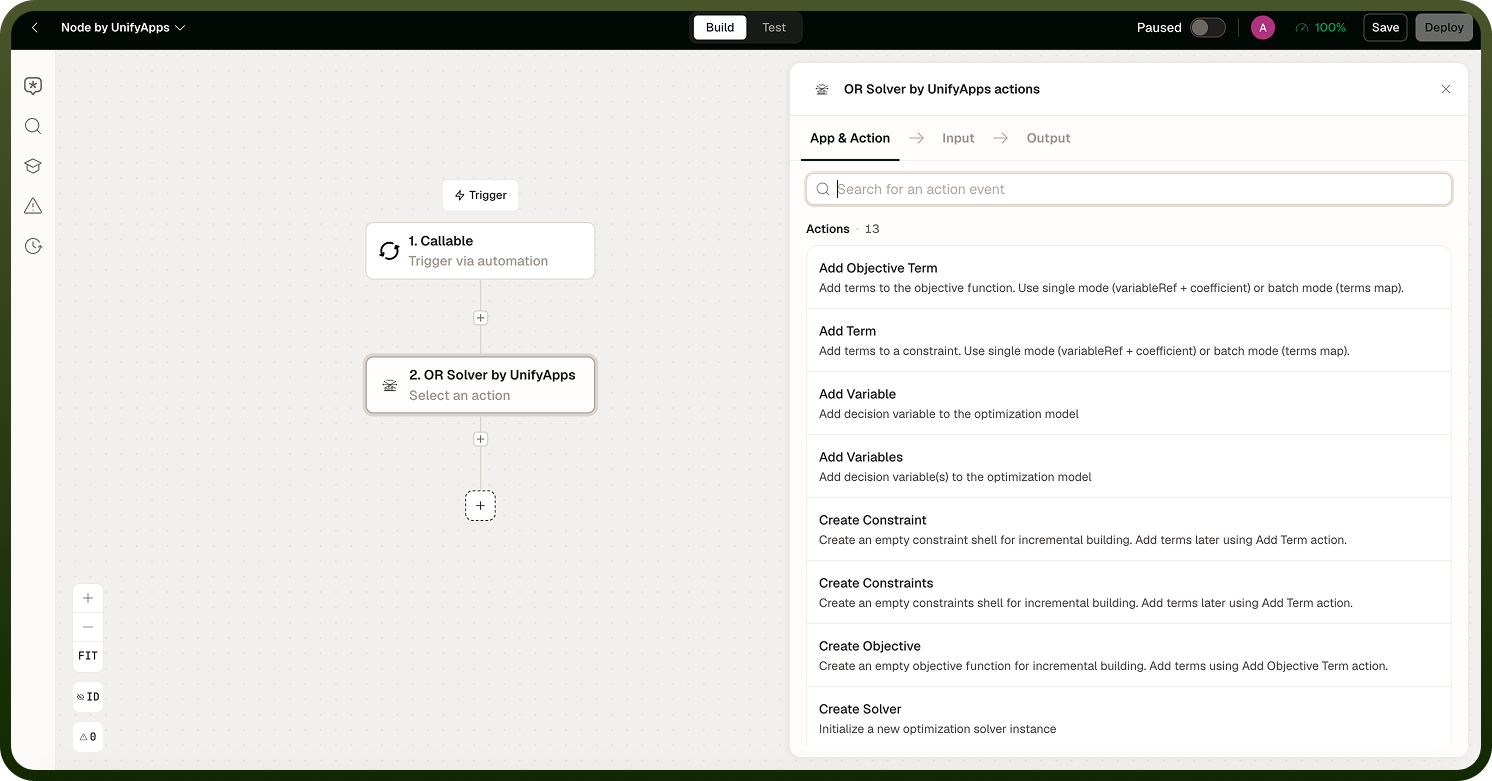Click the user avatar A
This screenshot has height=781, width=1492.
pyautogui.click(x=1263, y=28)
